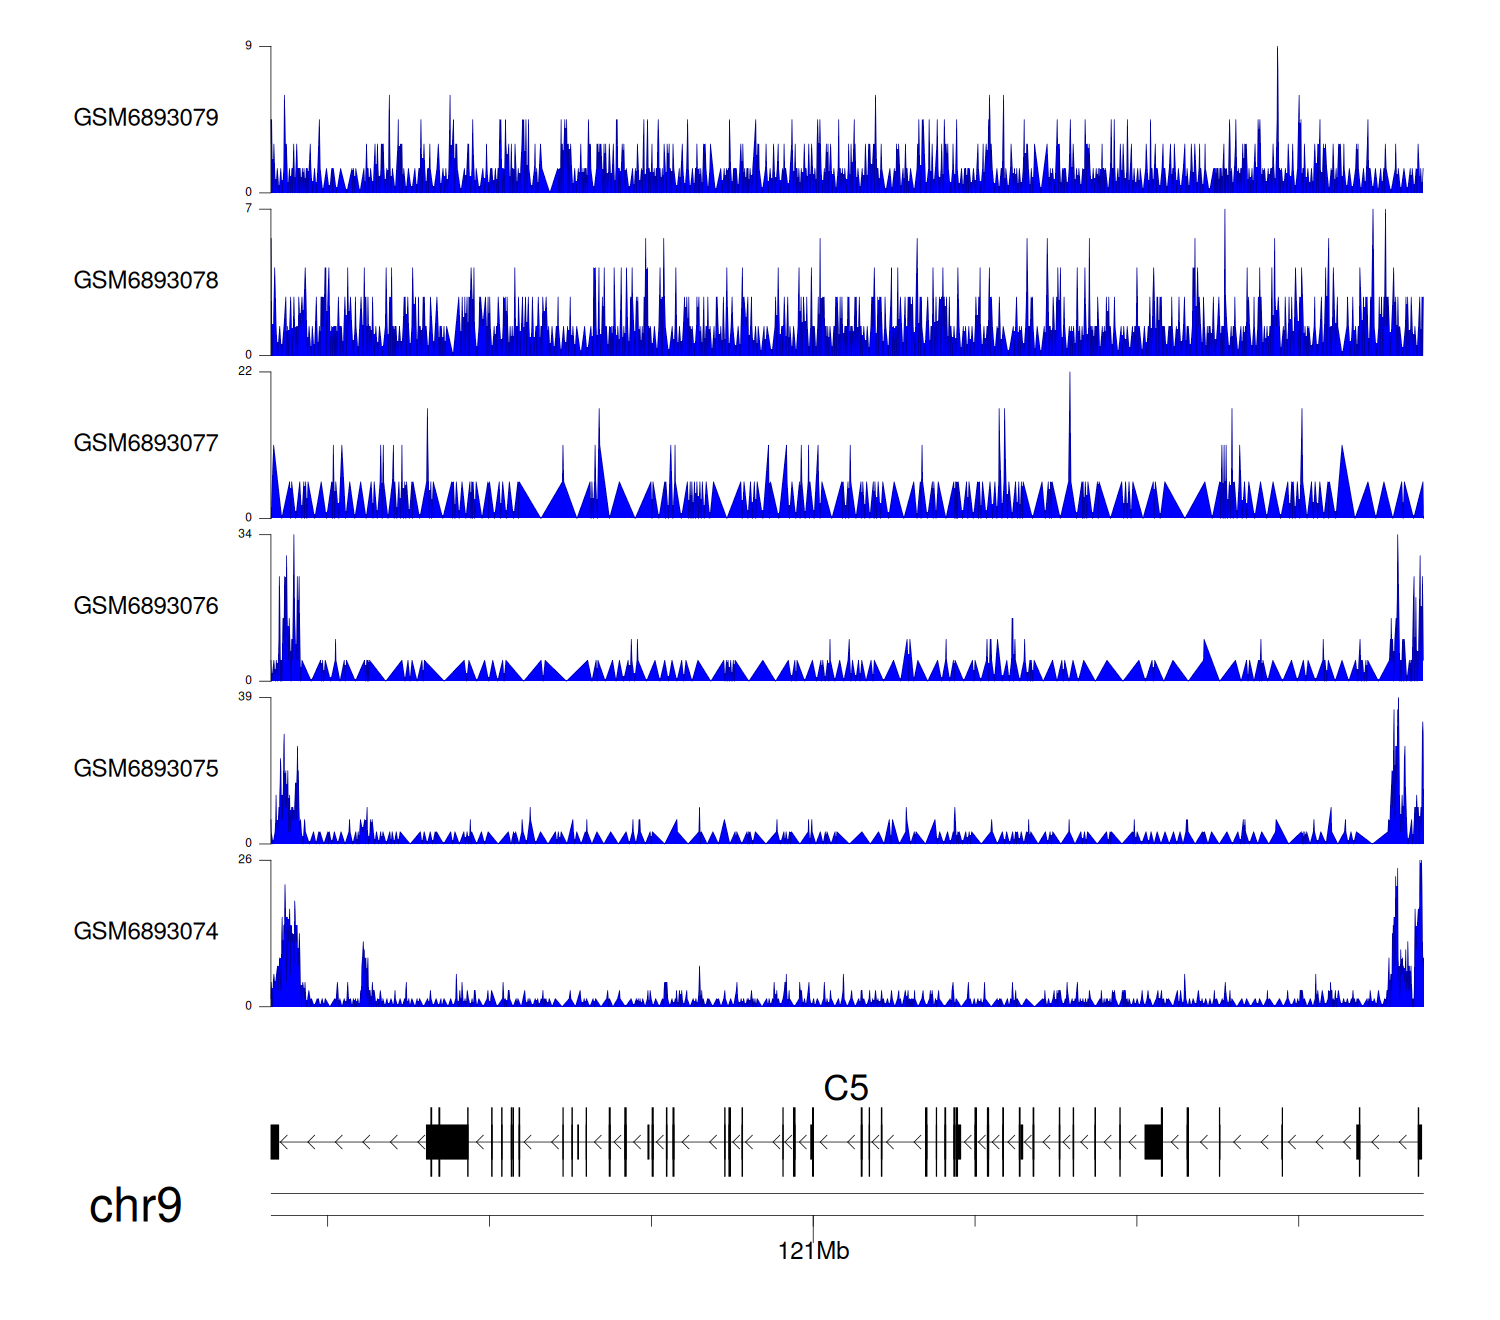Viewport: 1500px width, 1320px height.
Task: Select the 121Mb axis position label
Action: point(813,1251)
